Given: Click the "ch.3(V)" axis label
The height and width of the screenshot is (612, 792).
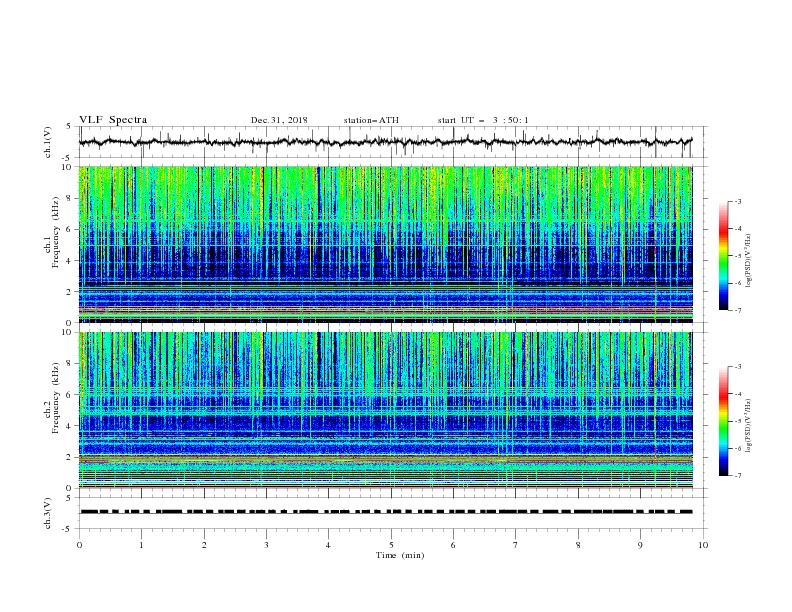Looking at the screenshot, I should tap(48, 513).
